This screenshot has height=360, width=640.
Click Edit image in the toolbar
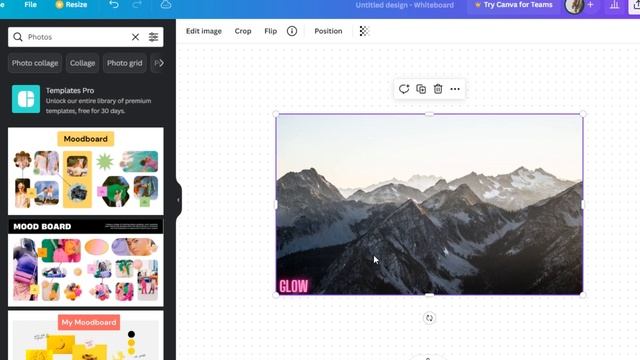pos(204,31)
